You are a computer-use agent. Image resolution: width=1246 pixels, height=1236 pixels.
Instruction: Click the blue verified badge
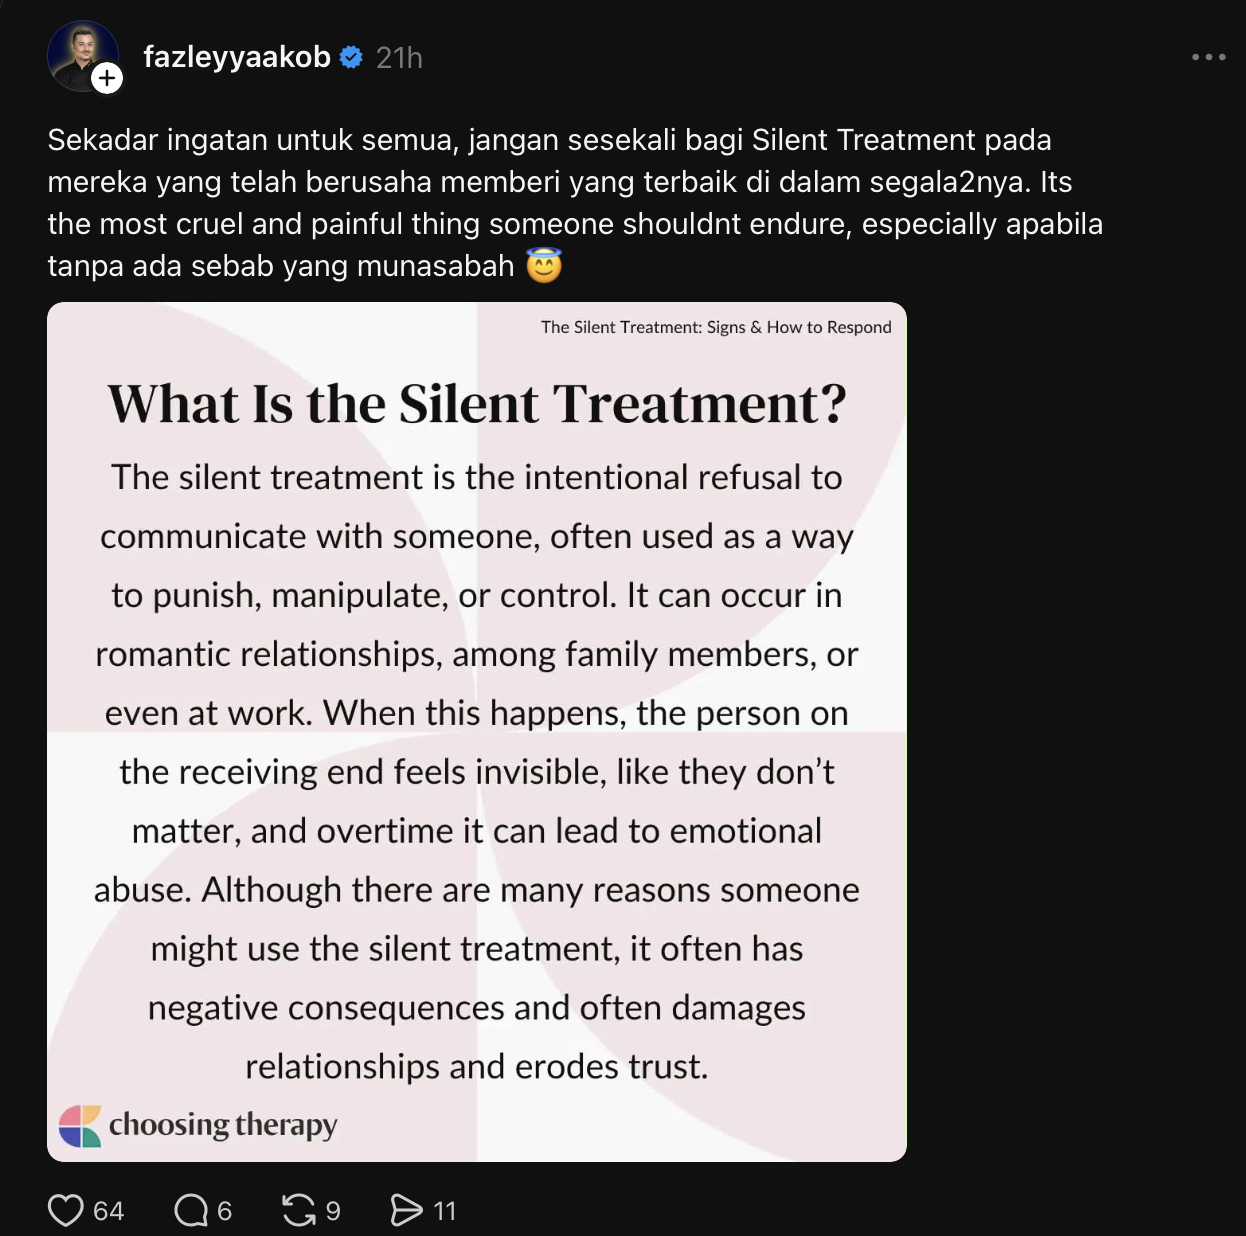(x=351, y=57)
